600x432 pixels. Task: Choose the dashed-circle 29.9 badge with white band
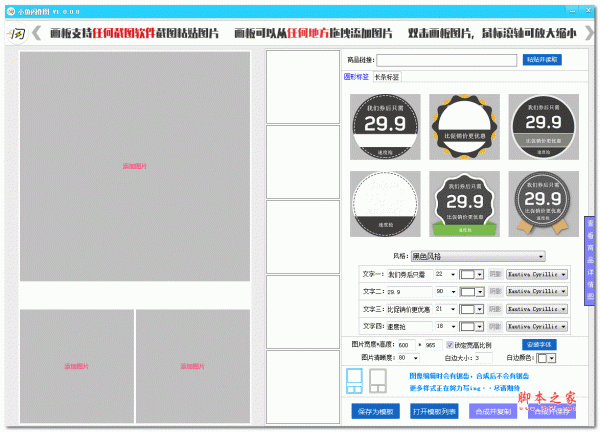385,127
